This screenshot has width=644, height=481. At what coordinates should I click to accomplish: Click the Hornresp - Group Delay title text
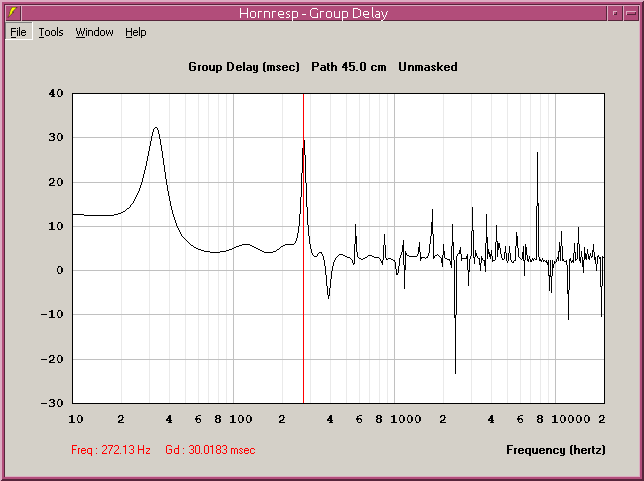[x=313, y=13]
